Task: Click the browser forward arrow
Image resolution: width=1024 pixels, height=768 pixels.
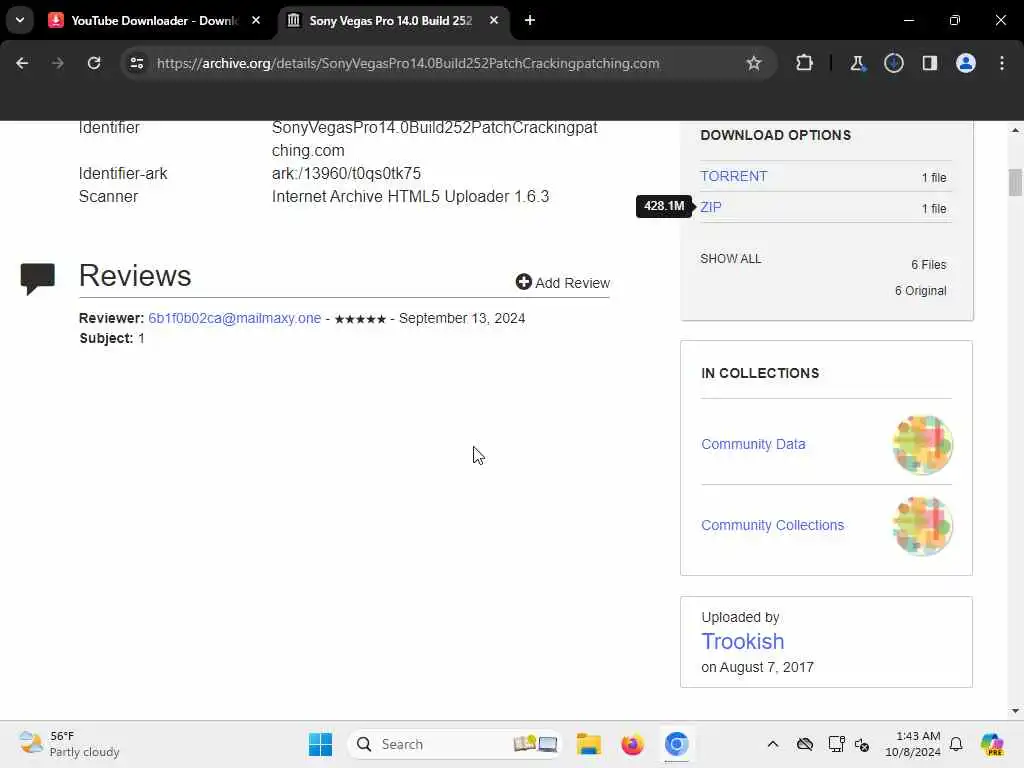Action: tap(57, 63)
